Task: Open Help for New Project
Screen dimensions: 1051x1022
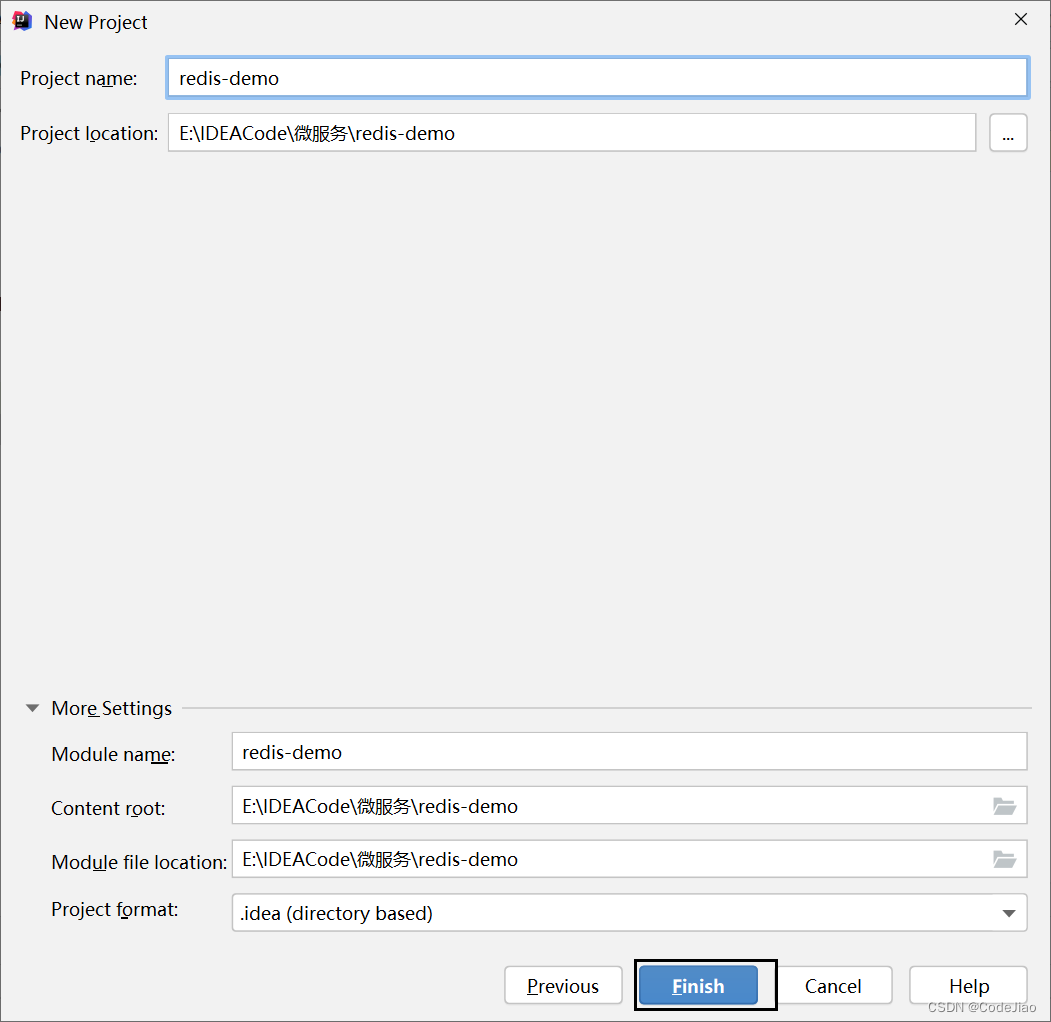Action: pos(969,985)
